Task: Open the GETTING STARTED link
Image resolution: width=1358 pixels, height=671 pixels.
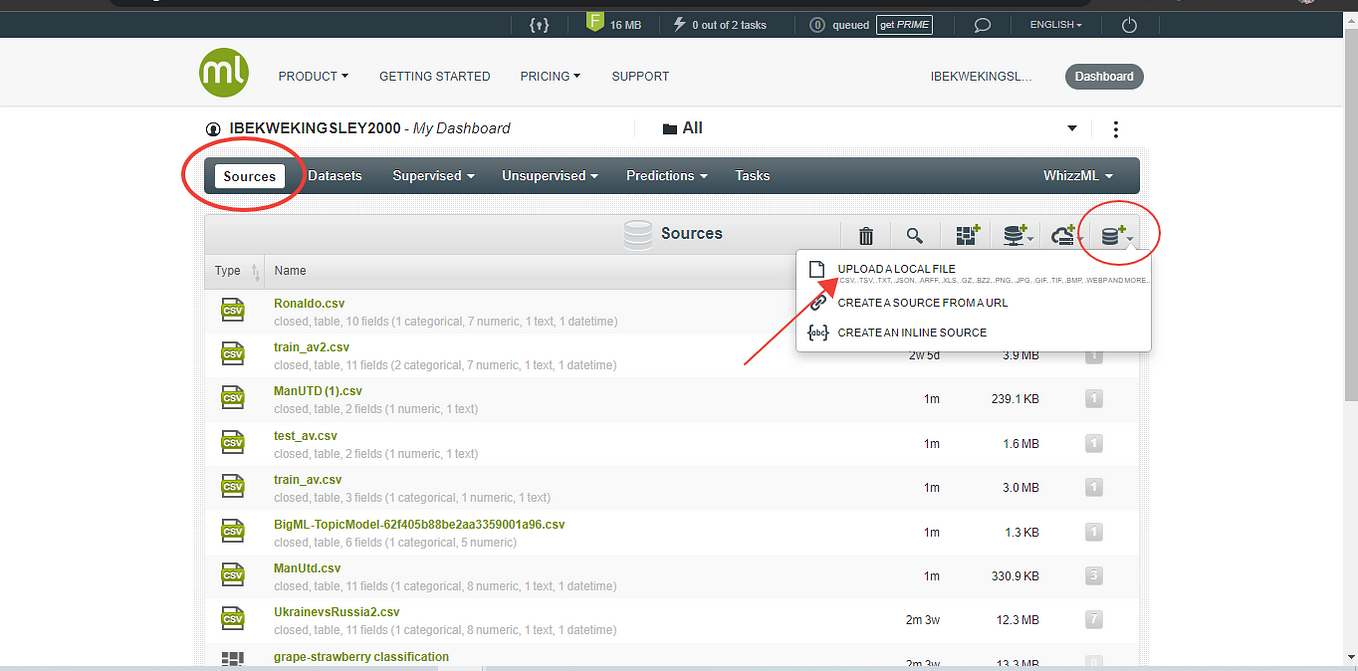Action: pyautogui.click(x=435, y=76)
